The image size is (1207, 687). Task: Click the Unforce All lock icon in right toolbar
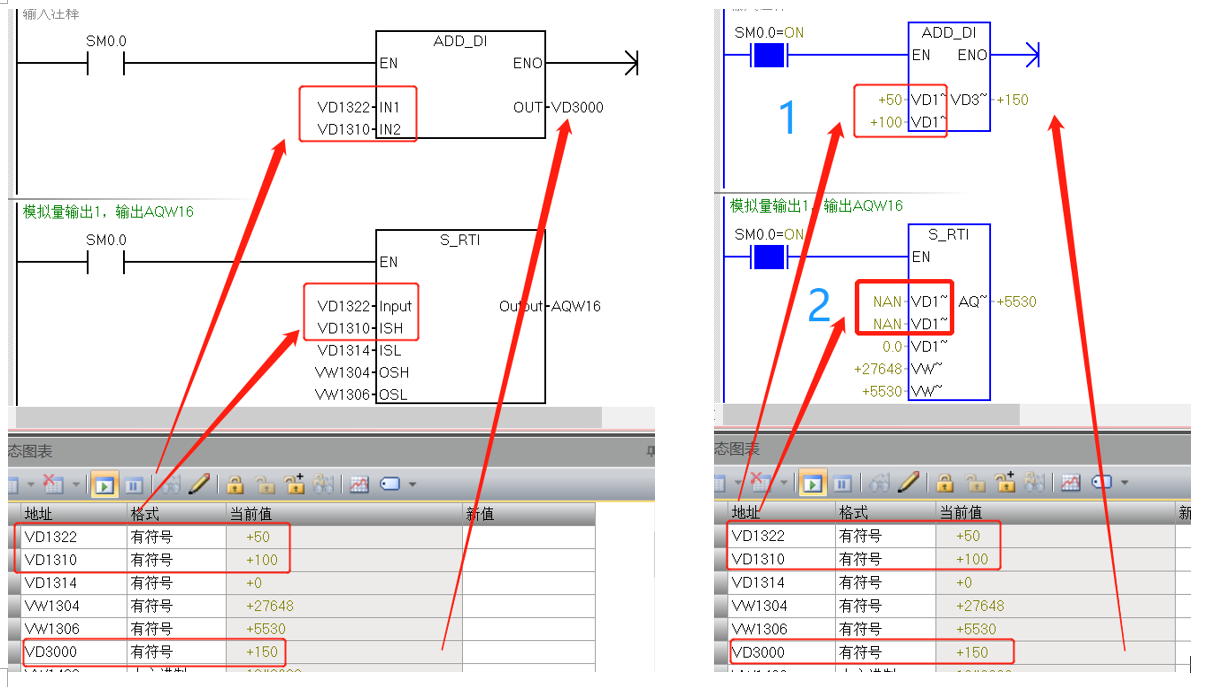coord(1005,484)
